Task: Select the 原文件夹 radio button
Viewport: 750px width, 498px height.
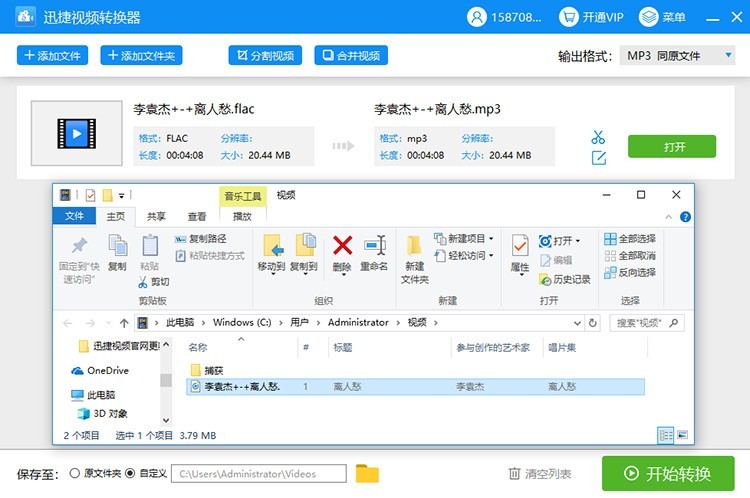Action: [75, 473]
